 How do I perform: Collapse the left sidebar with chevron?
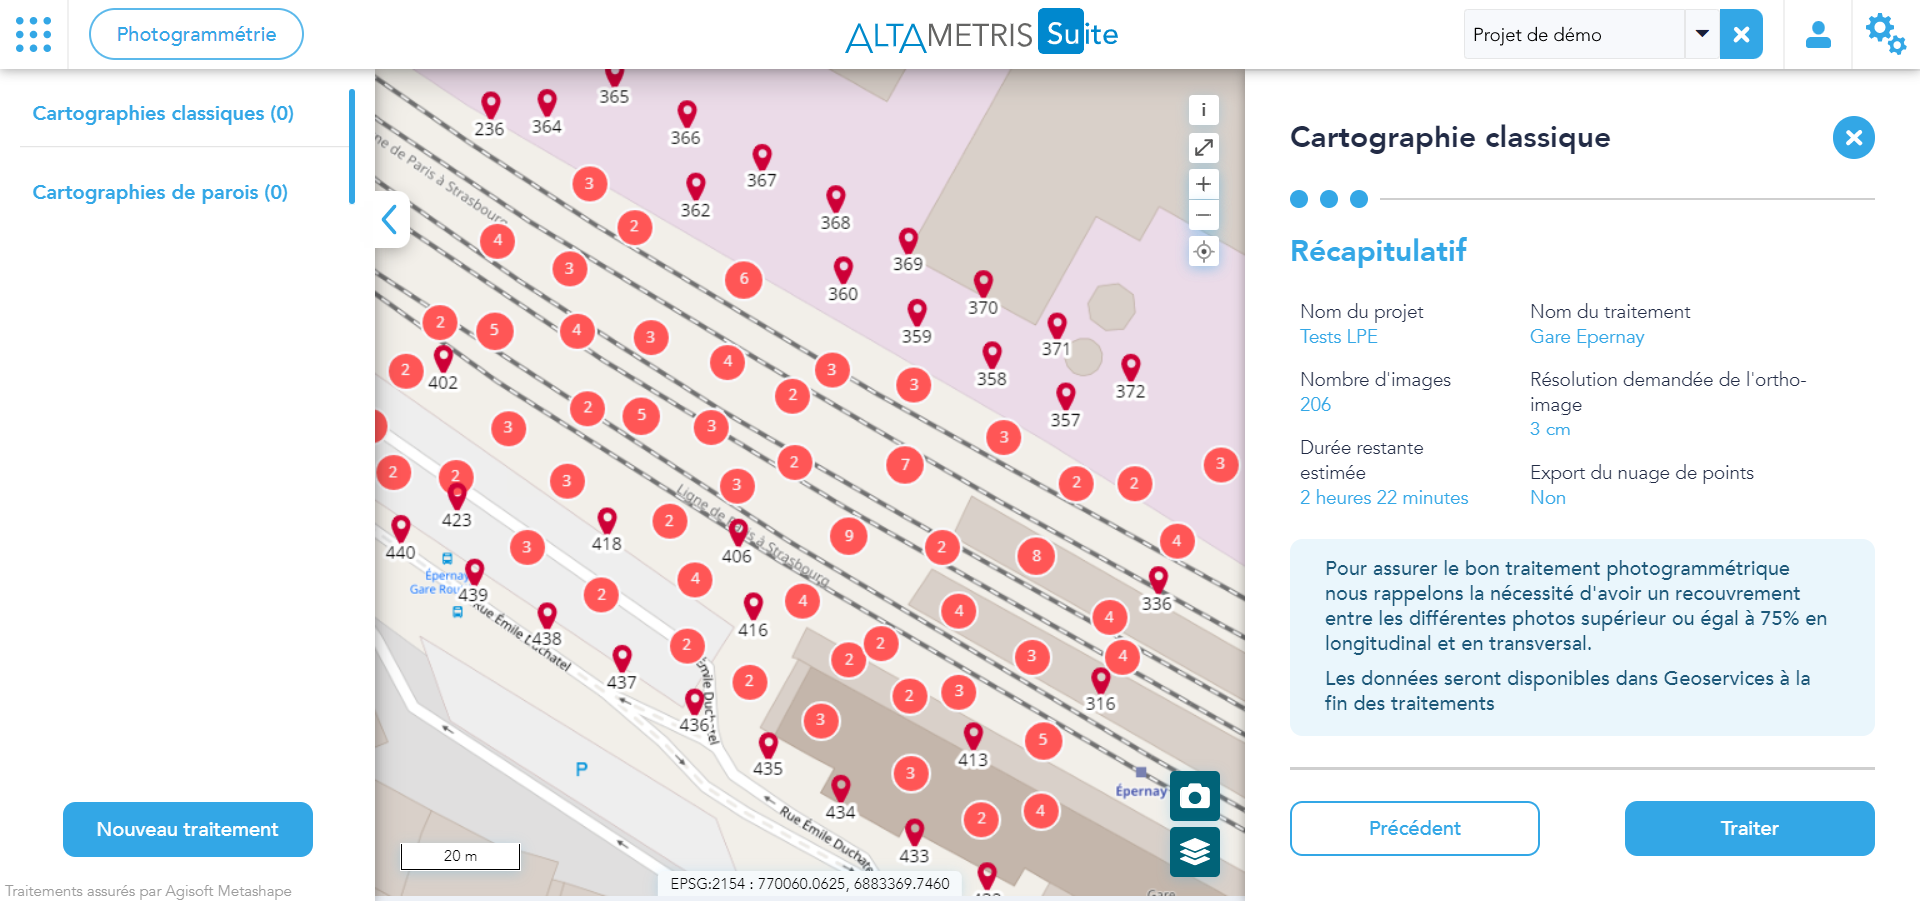390,219
